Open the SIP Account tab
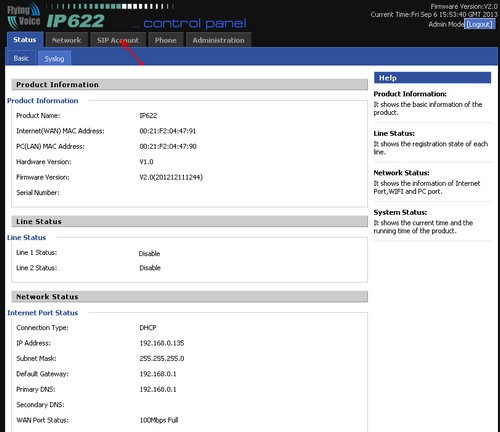This screenshot has width=500, height=432. 118,40
